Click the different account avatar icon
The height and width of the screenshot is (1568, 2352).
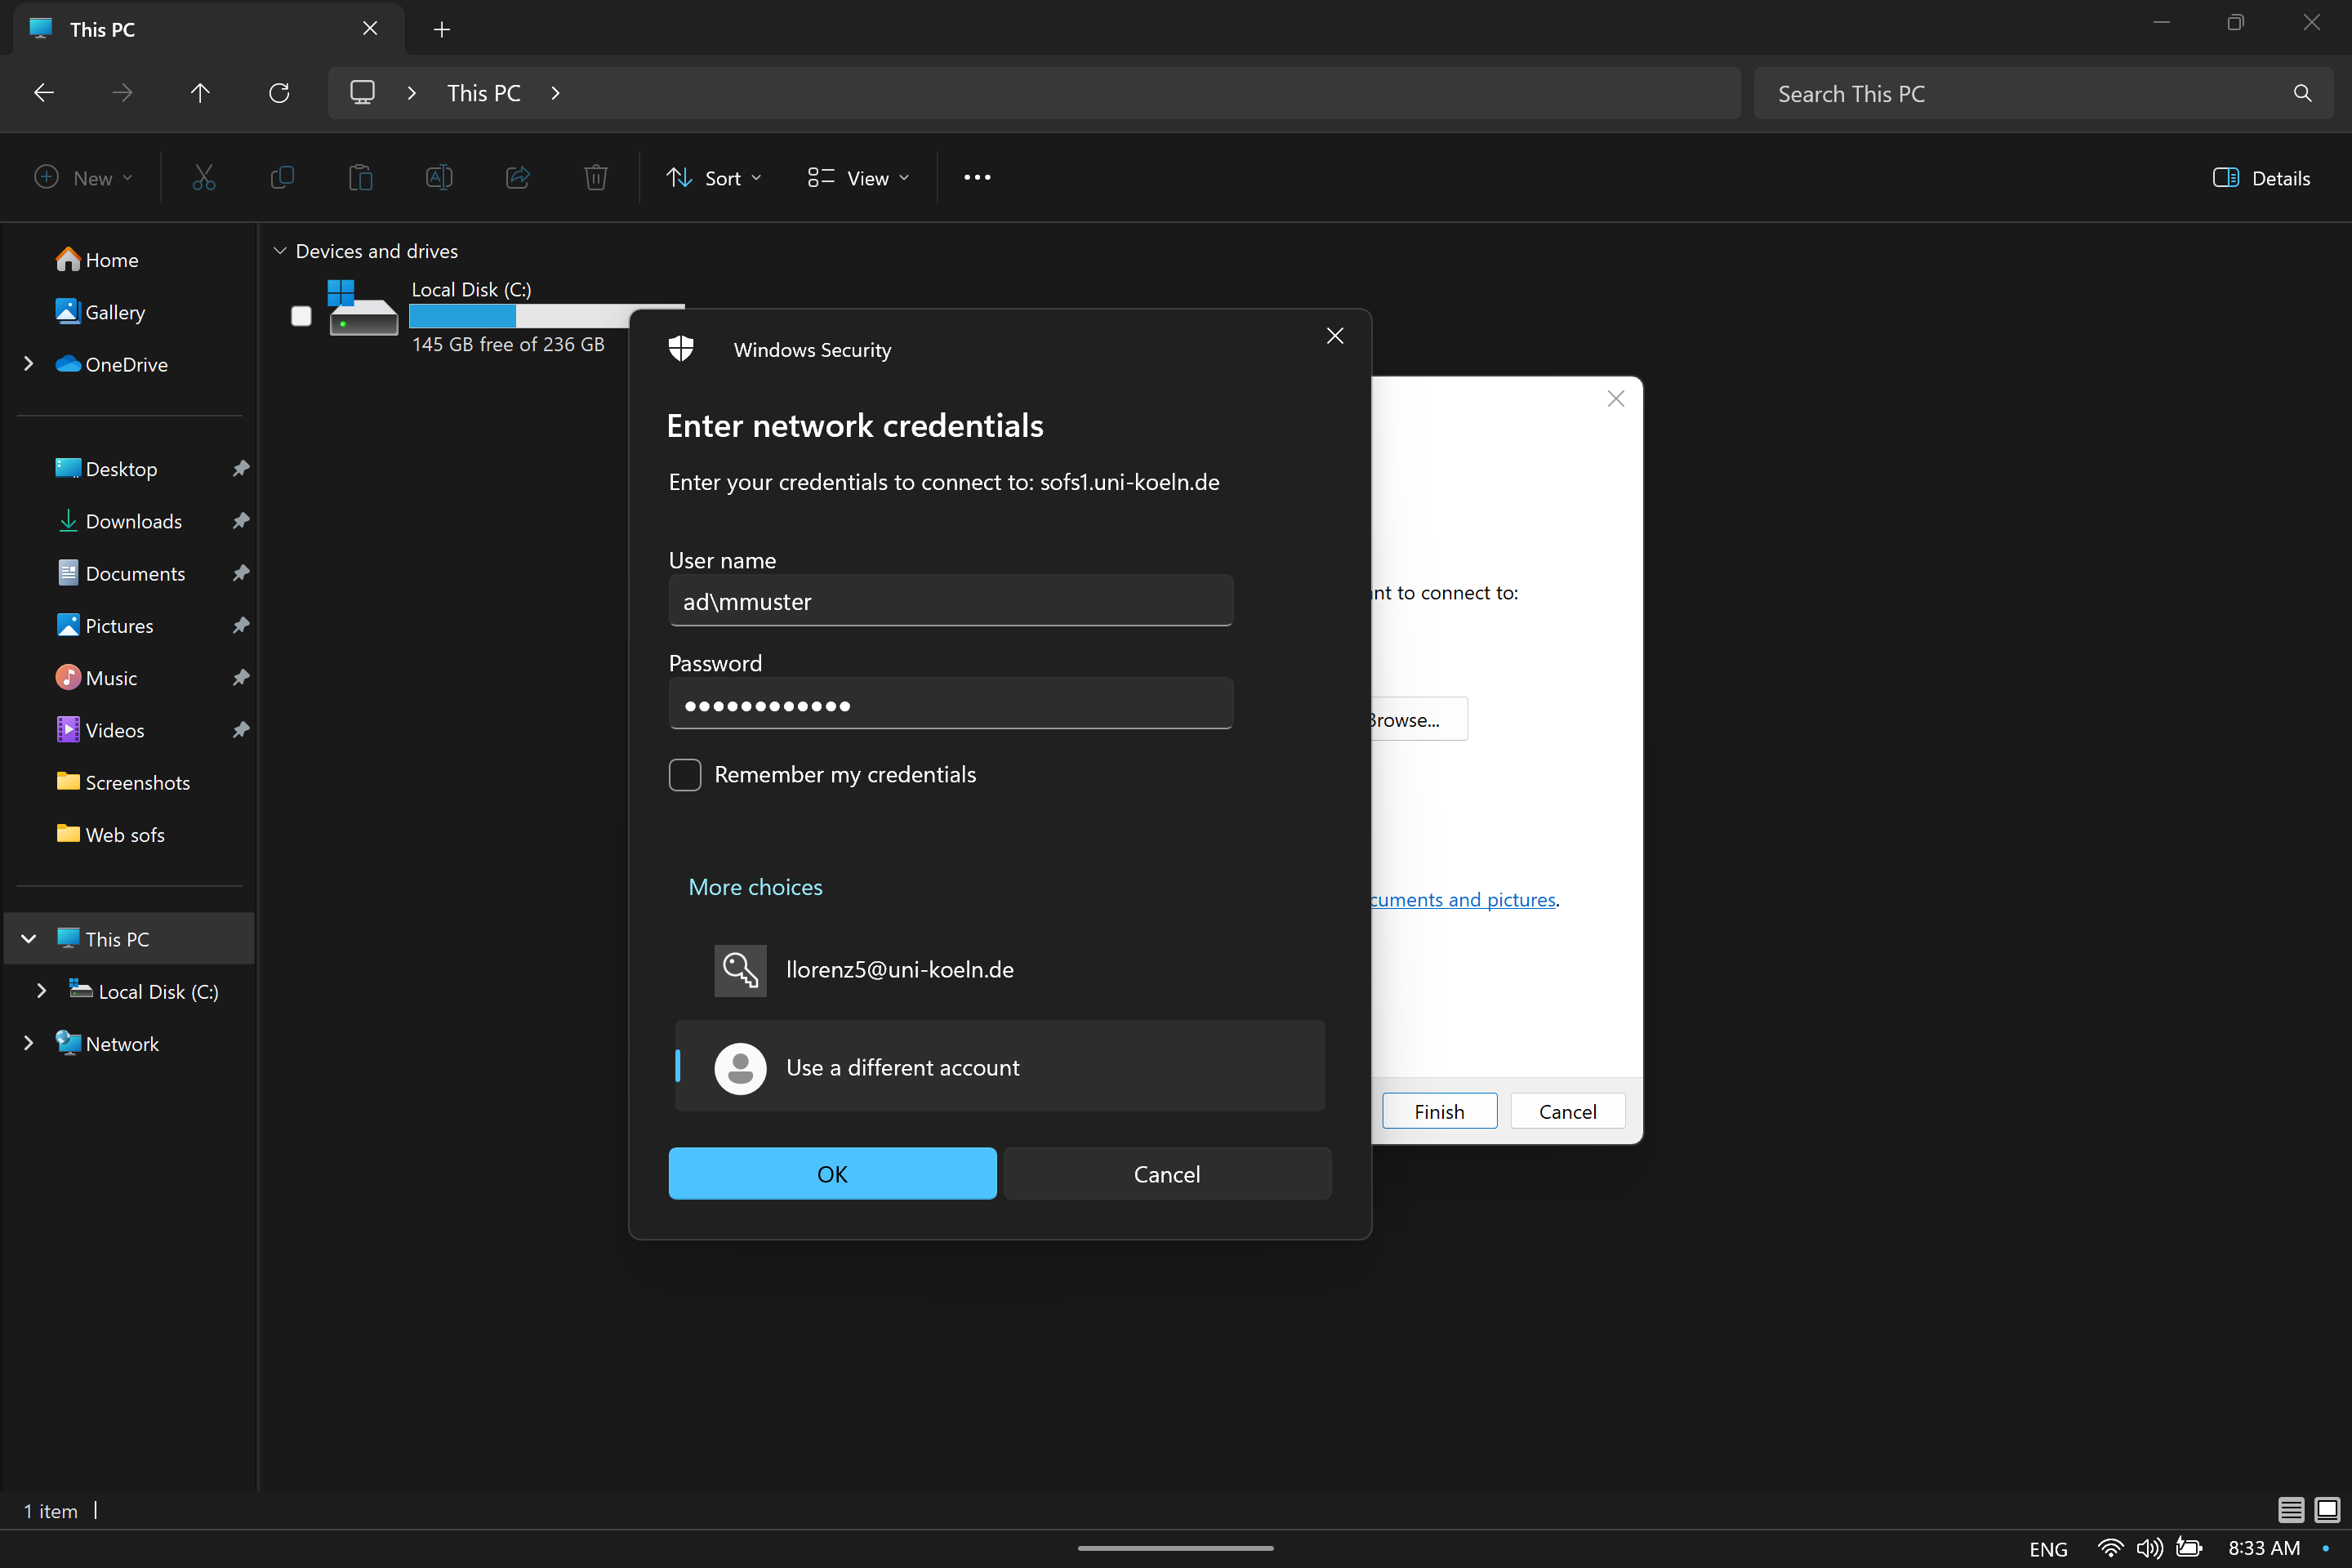point(740,1068)
